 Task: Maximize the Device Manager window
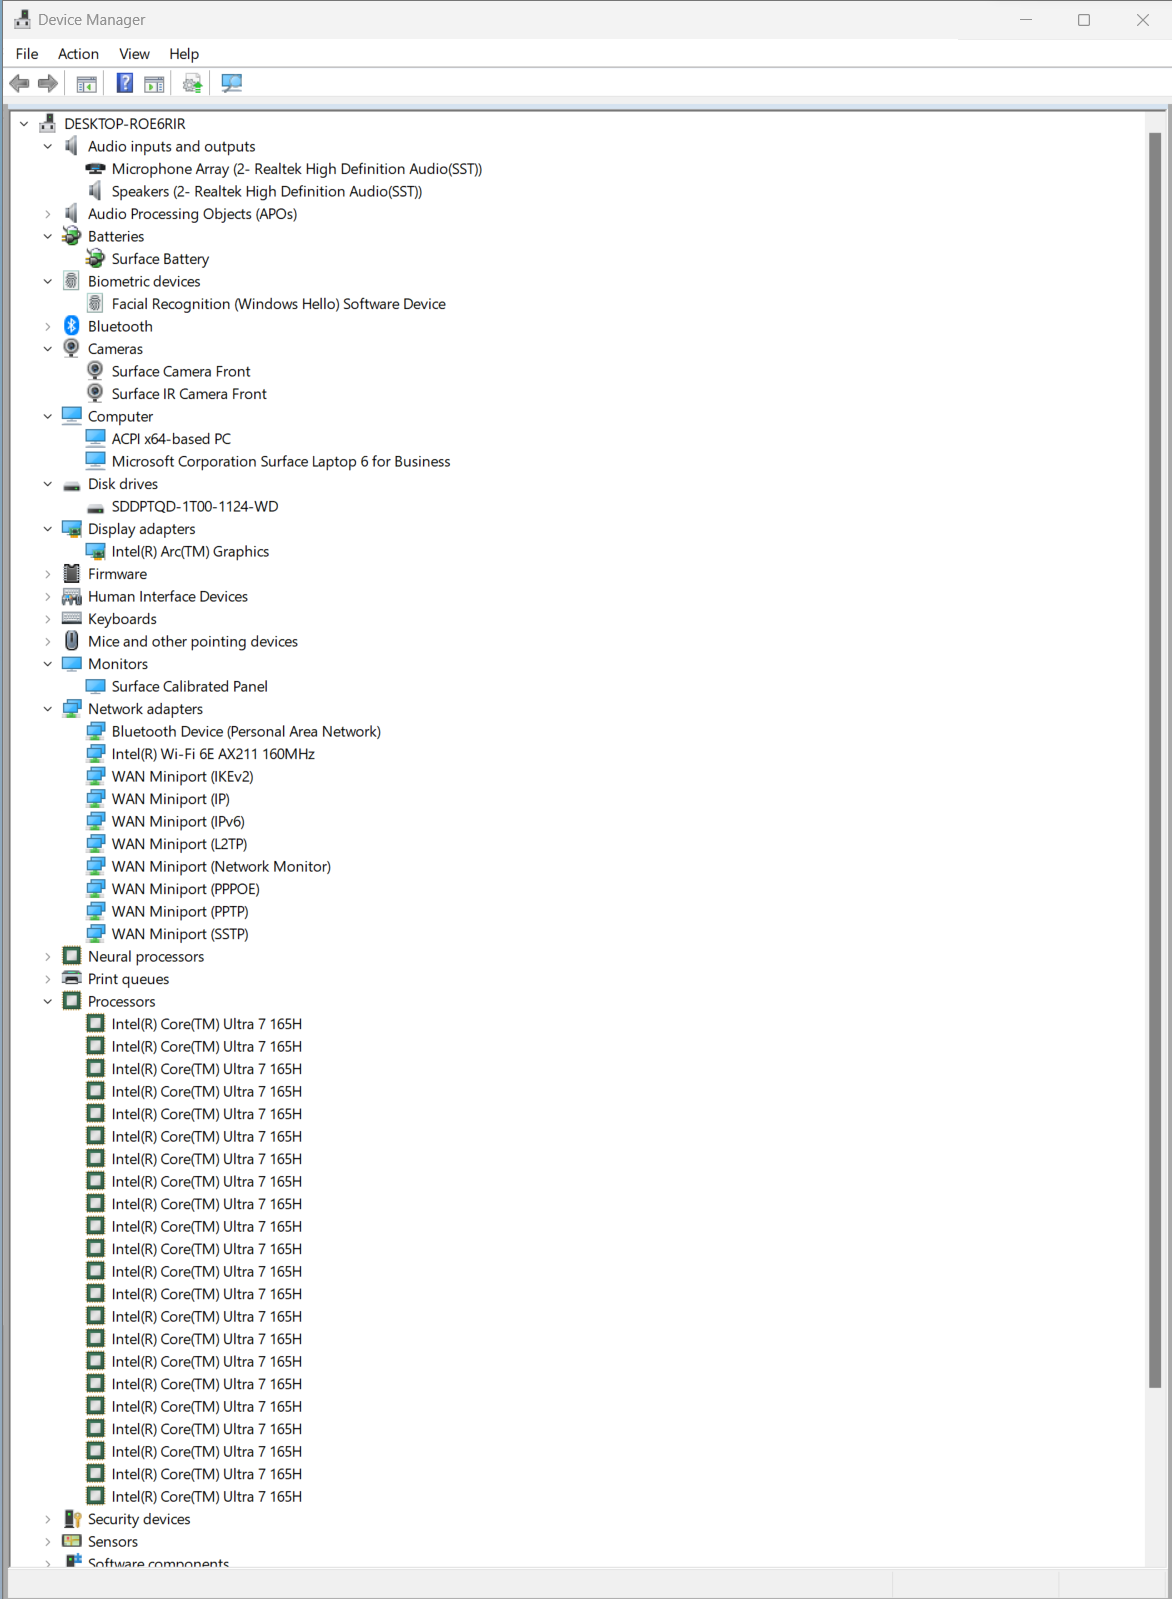pos(1084,20)
